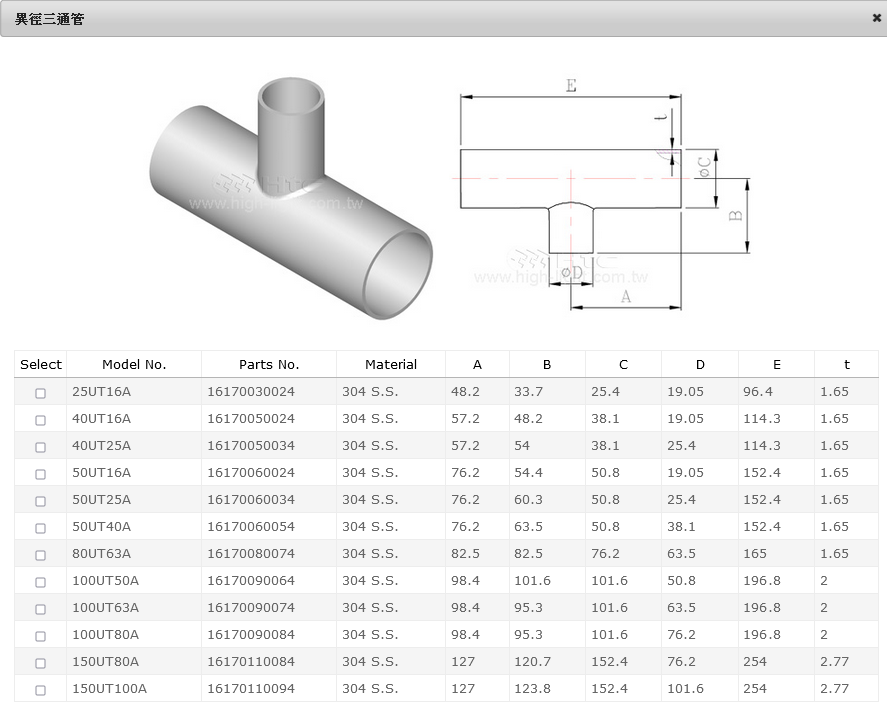Toggle the 150UT100A checkbox
Image resolution: width=887 pixels, height=706 pixels.
point(41,690)
